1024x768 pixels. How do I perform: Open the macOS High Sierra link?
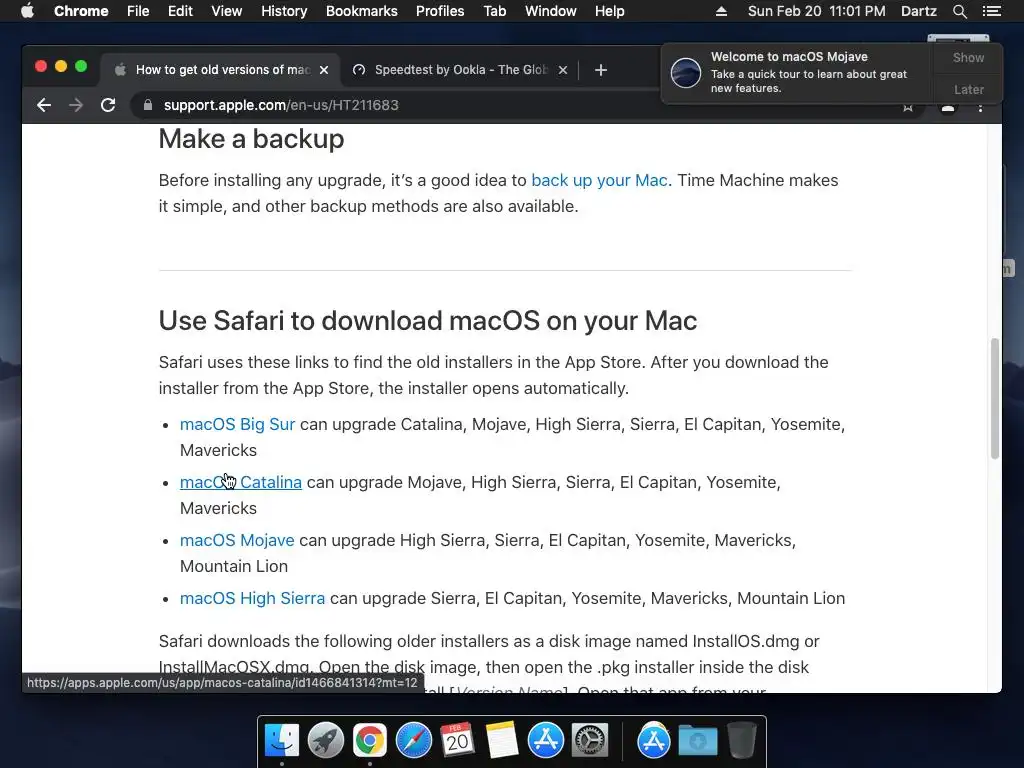point(252,599)
